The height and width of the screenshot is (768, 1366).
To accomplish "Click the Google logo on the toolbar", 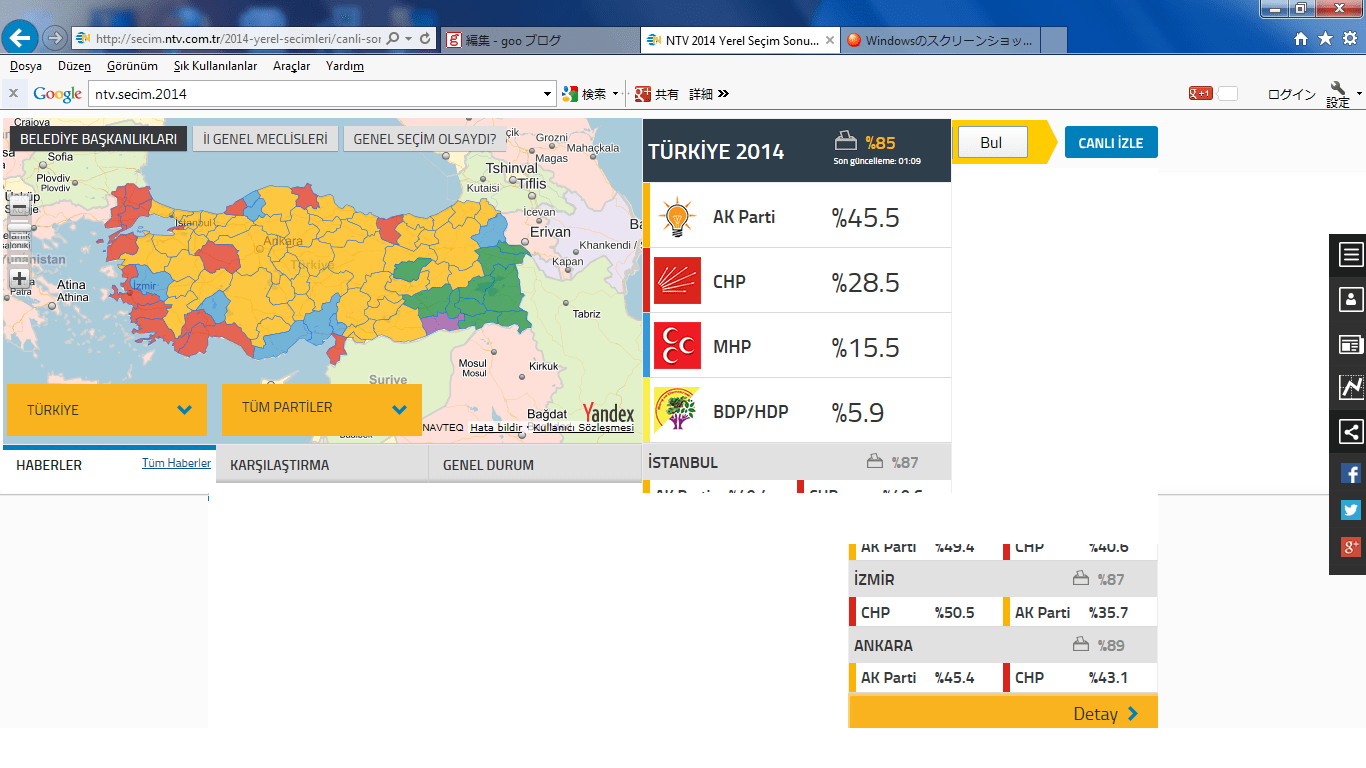I will coord(57,94).
